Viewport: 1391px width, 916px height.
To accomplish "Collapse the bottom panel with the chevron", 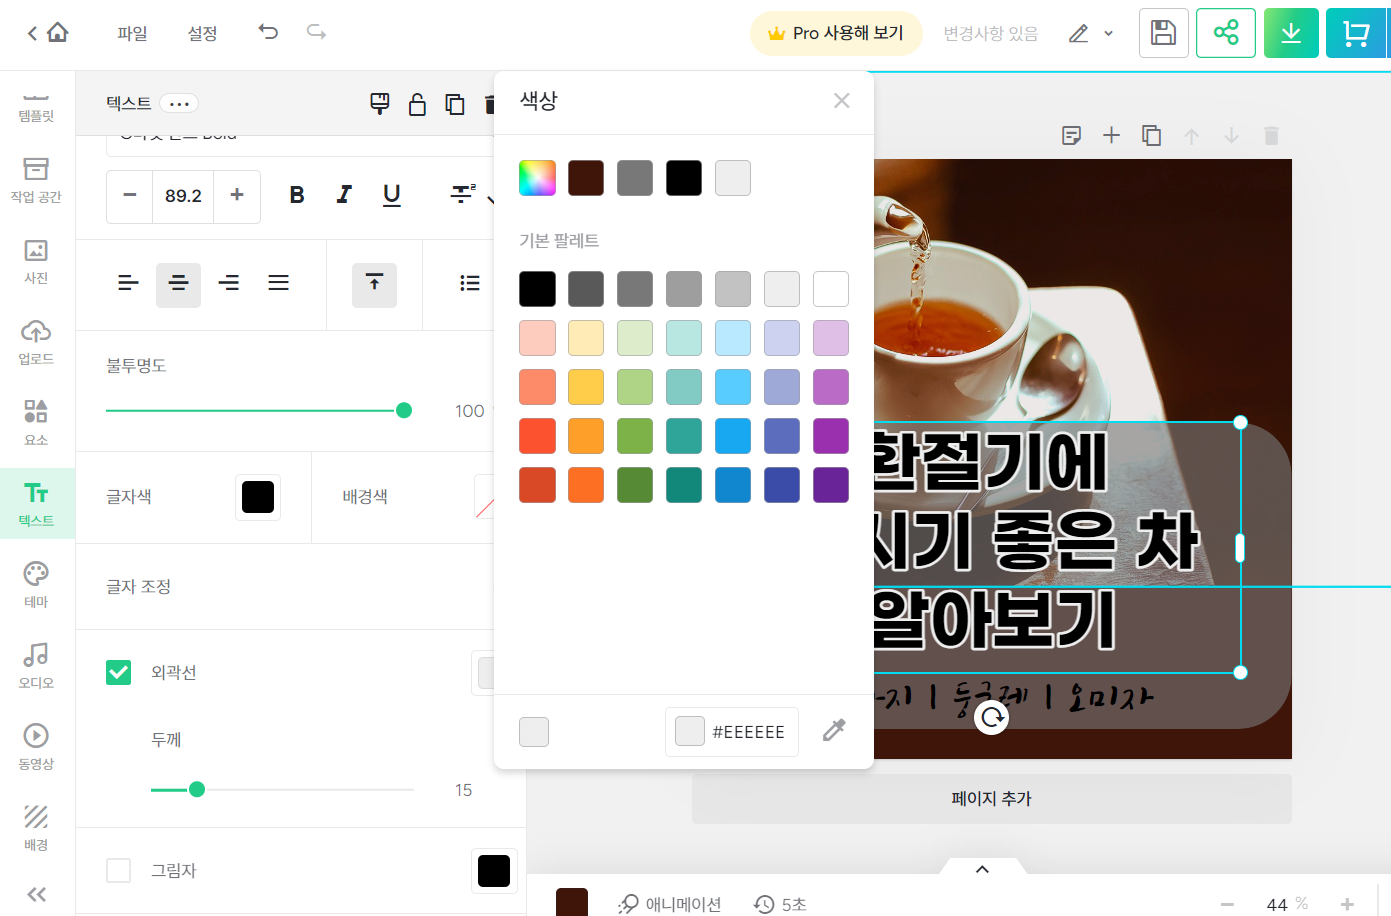I will (x=981, y=868).
